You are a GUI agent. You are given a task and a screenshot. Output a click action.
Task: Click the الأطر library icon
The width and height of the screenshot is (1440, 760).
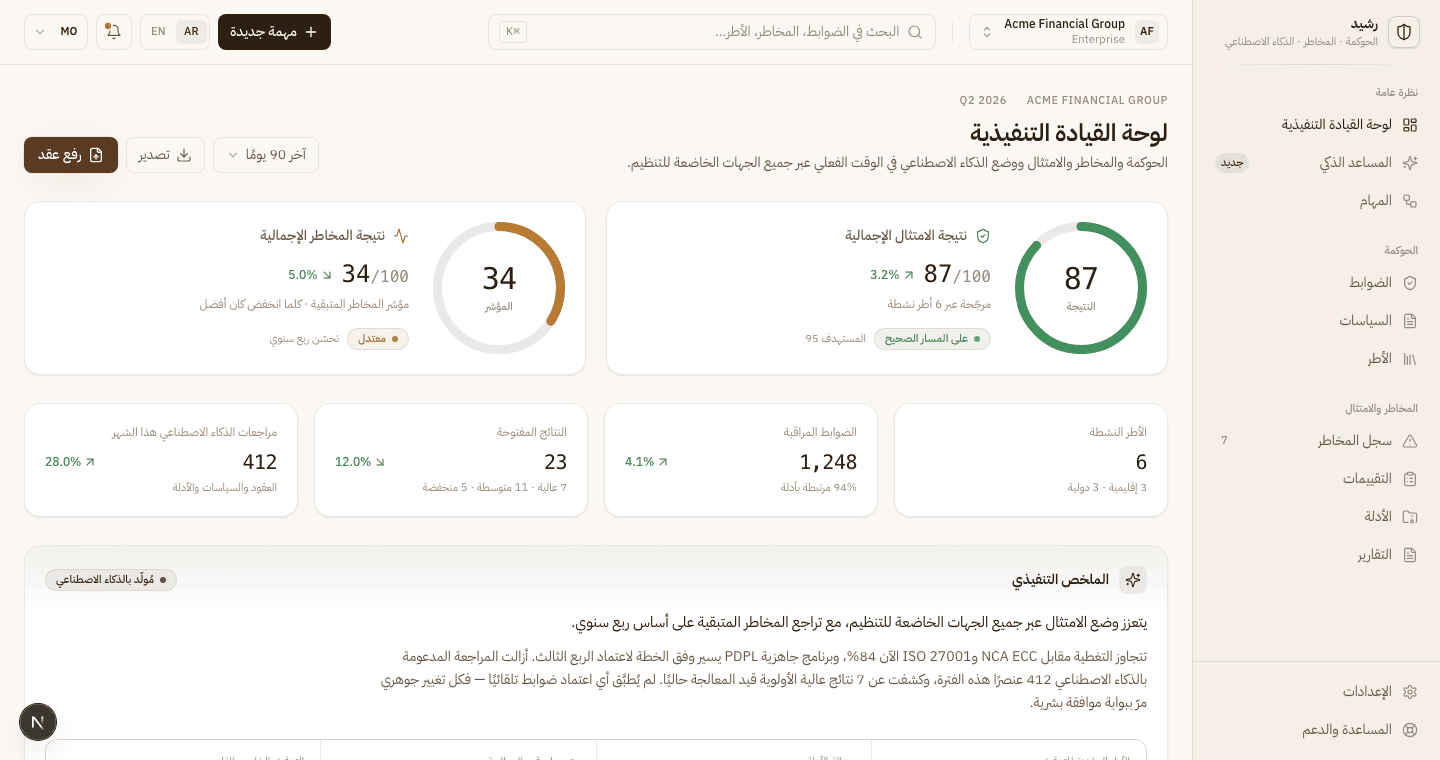pyautogui.click(x=1410, y=359)
